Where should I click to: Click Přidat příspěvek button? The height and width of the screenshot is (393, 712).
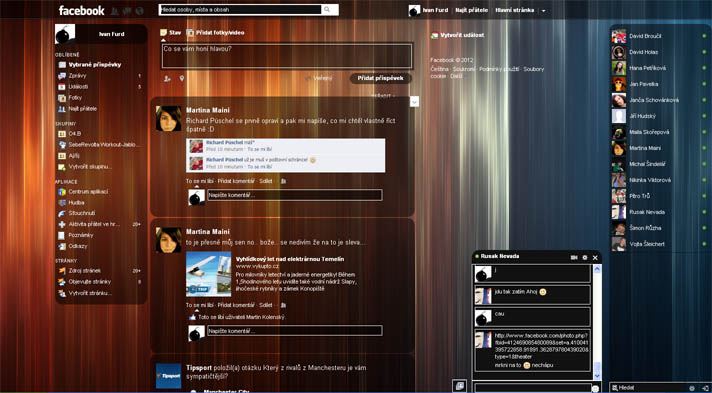(x=381, y=79)
